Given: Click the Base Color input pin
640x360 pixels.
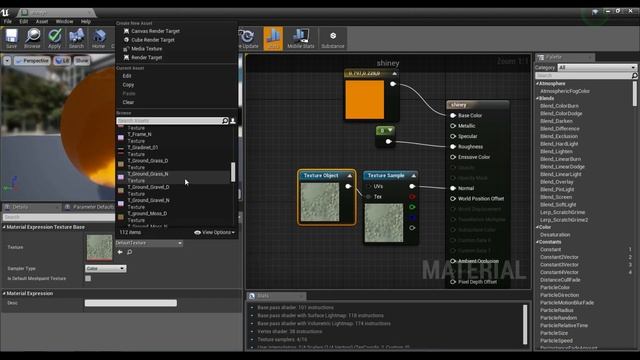Looking at the screenshot, I should pos(453,116).
